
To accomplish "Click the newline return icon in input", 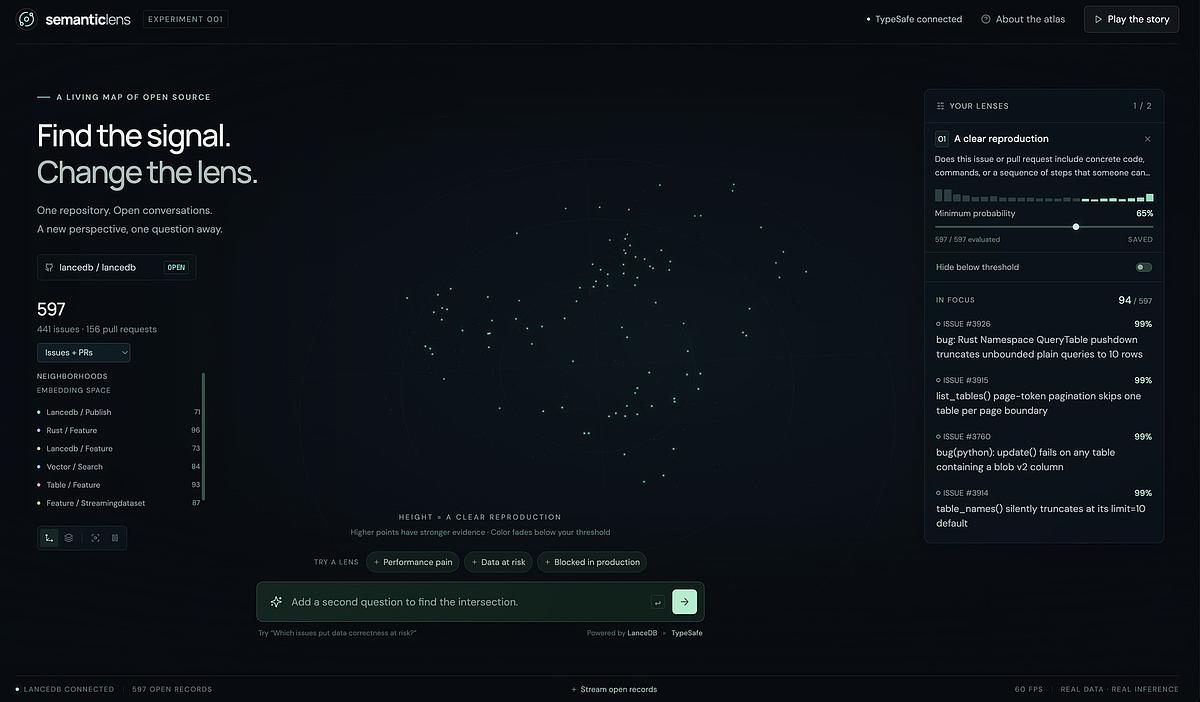I will click(657, 602).
